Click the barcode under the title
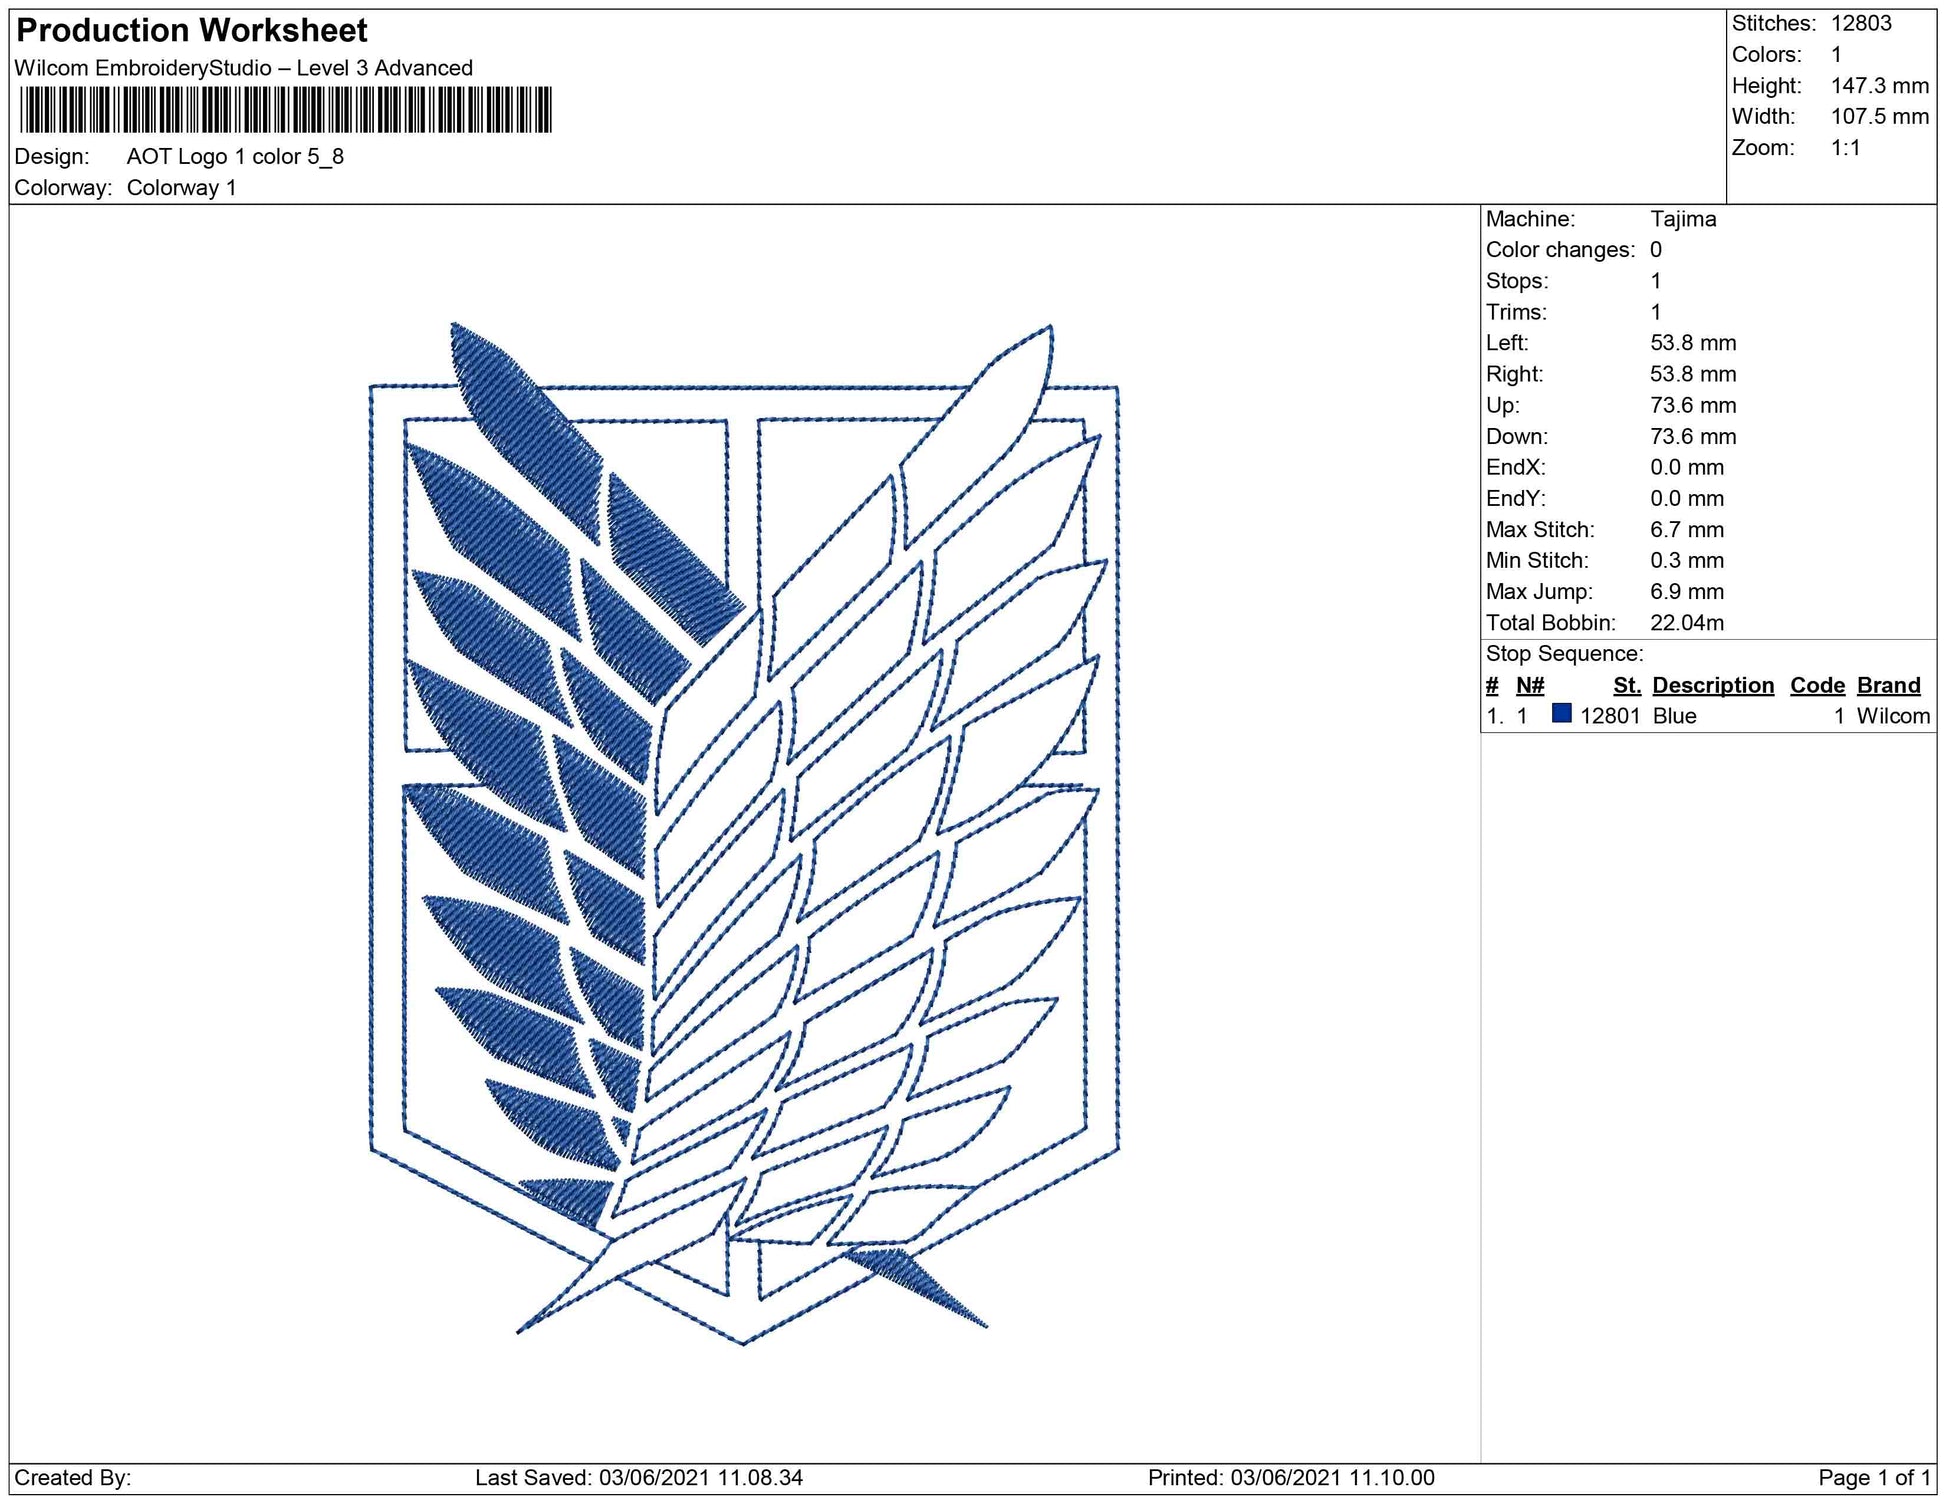 pos(285,110)
